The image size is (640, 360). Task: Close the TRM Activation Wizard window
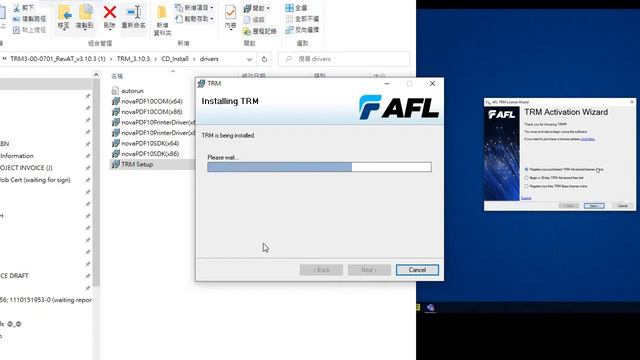(x=632, y=102)
